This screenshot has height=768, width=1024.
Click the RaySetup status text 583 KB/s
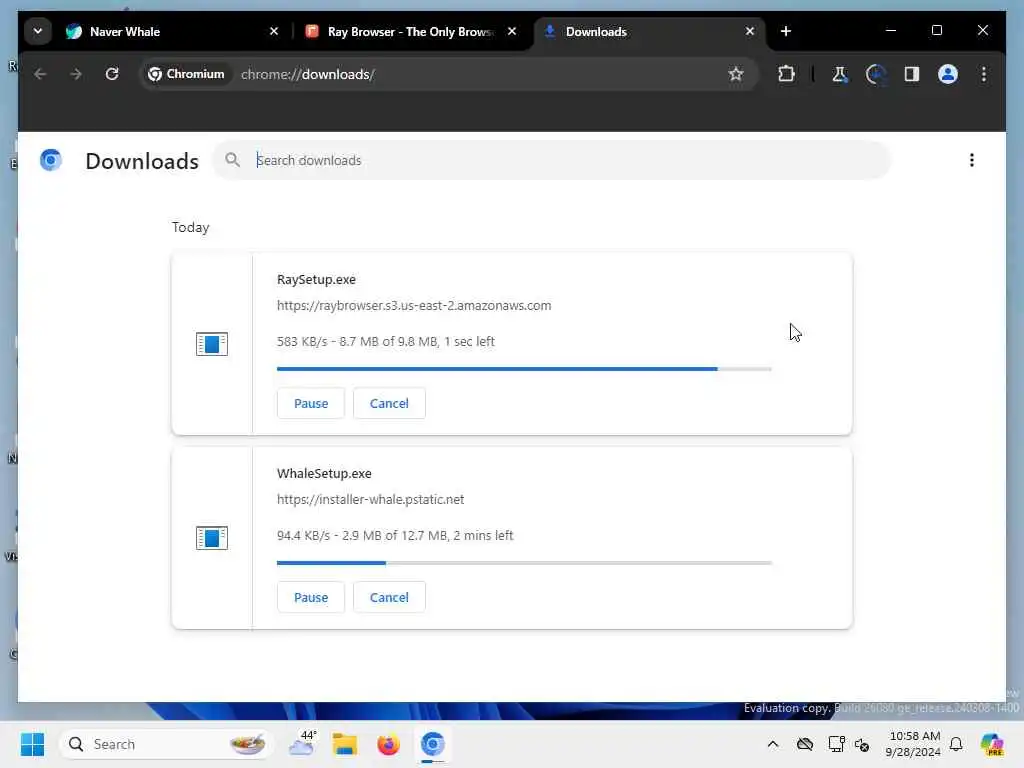pos(385,342)
